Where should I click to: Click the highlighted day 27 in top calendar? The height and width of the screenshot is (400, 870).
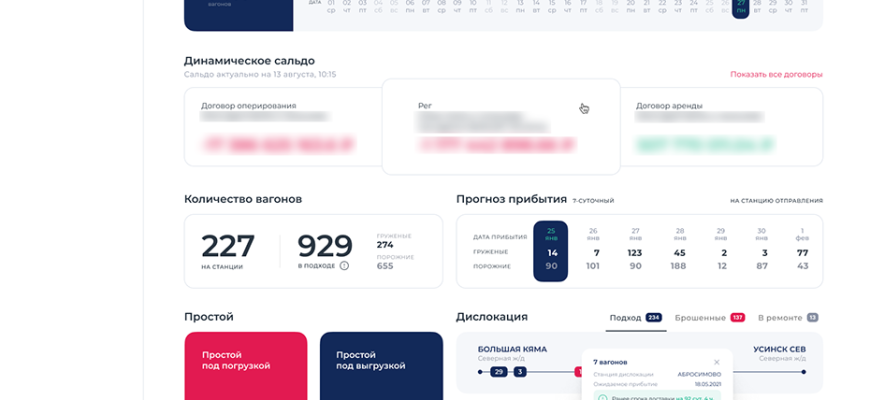click(x=740, y=10)
